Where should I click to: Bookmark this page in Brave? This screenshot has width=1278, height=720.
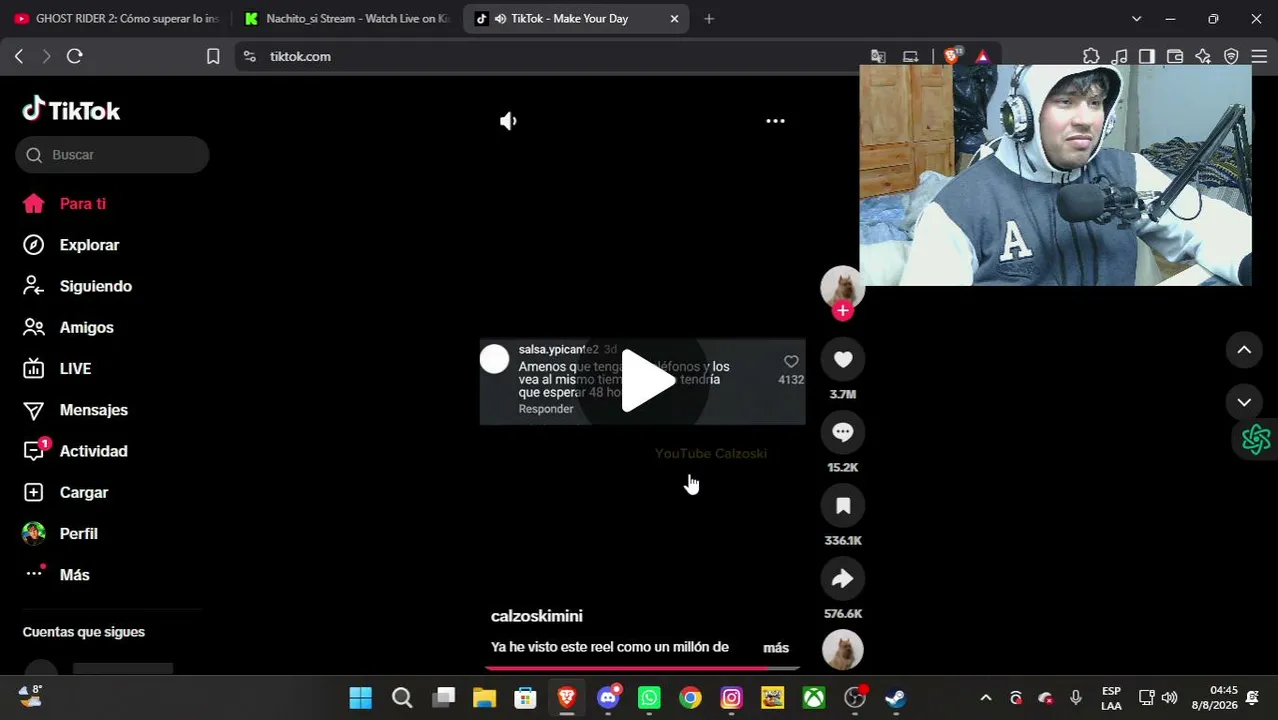(213, 57)
